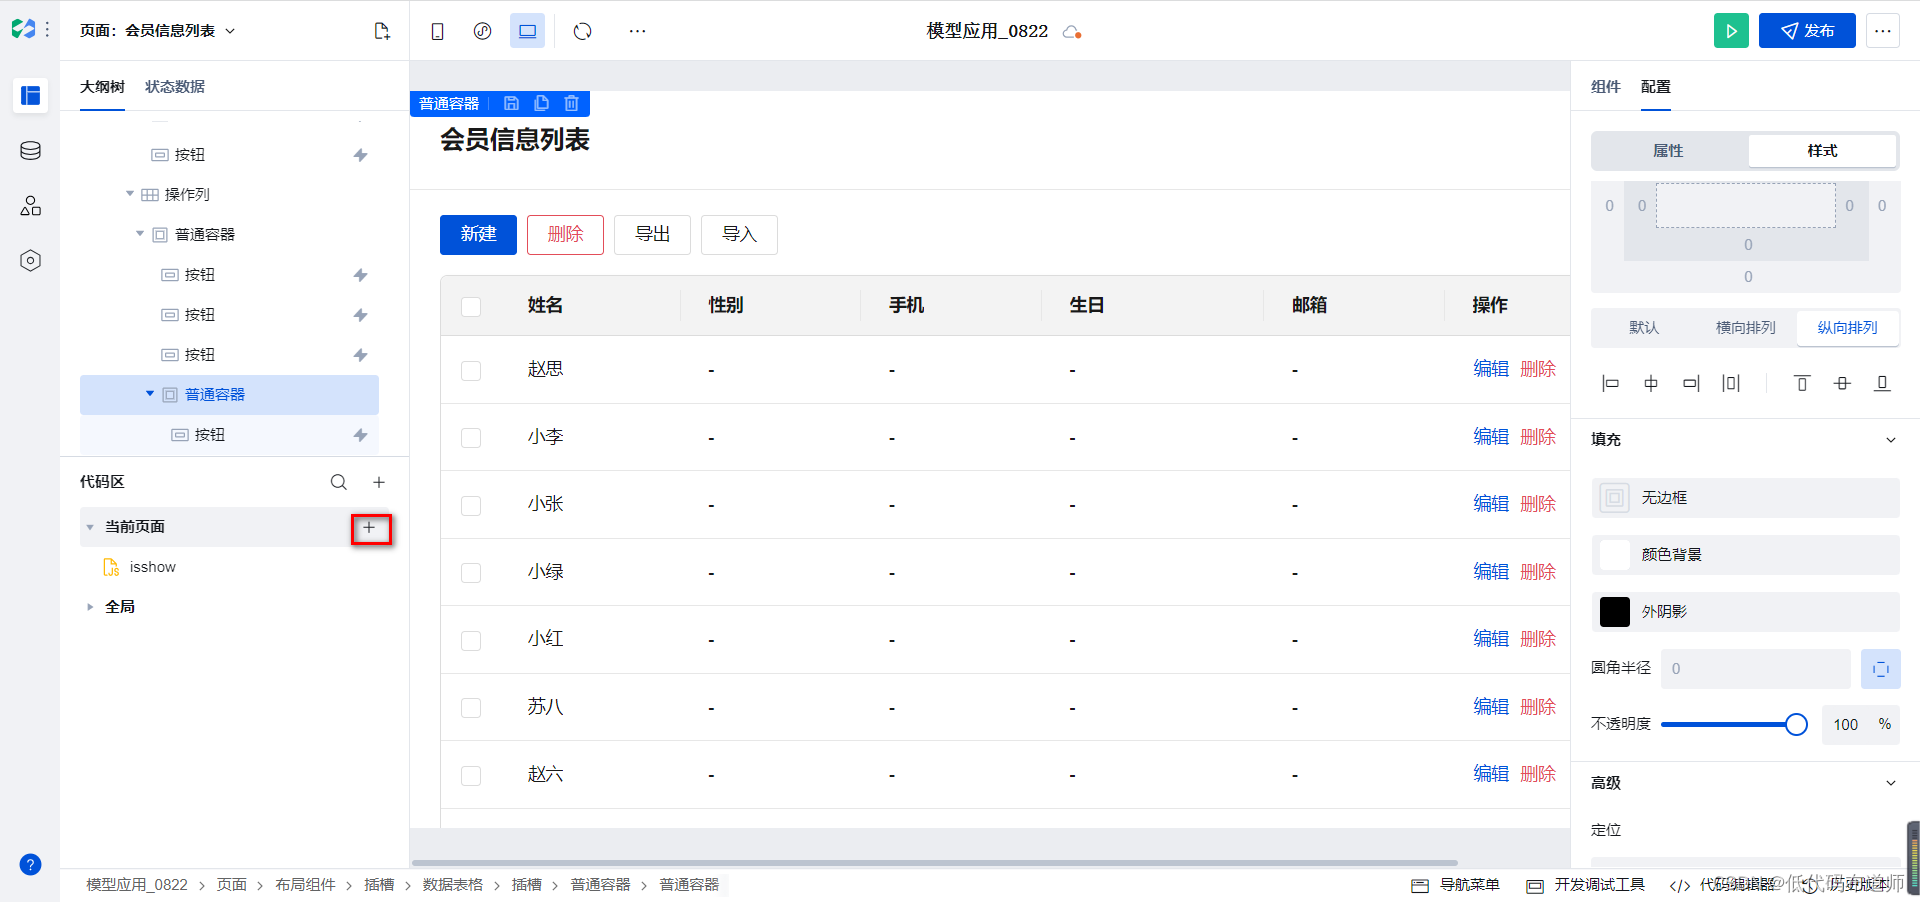Expand the 全局 code group
This screenshot has height=902, width=1920.
90,607
